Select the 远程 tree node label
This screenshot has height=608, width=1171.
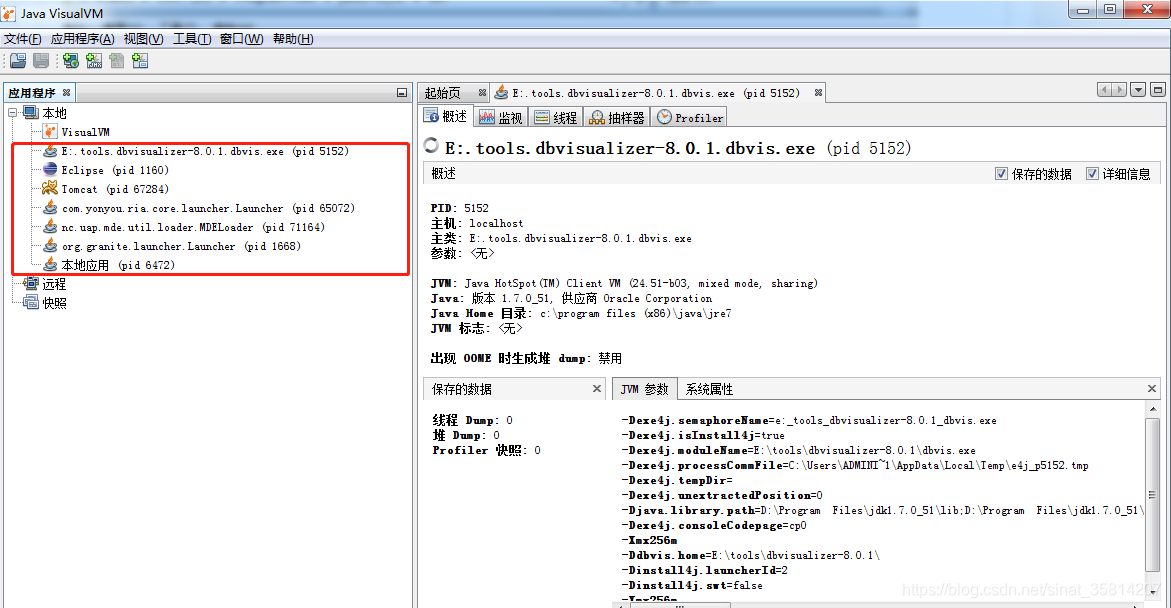pos(54,284)
